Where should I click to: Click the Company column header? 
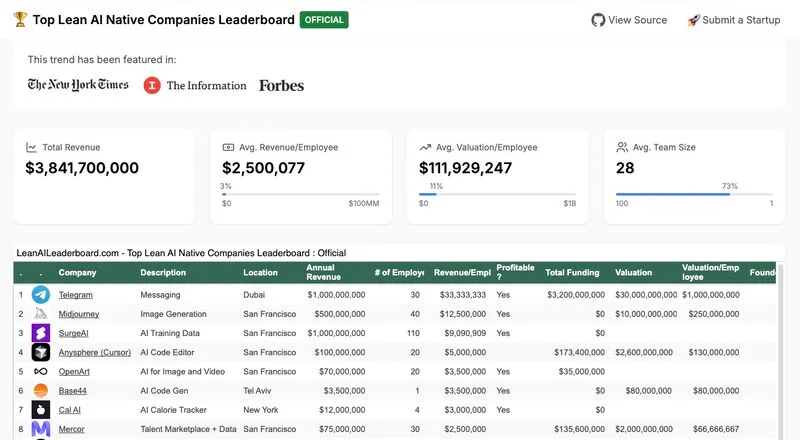pos(77,273)
